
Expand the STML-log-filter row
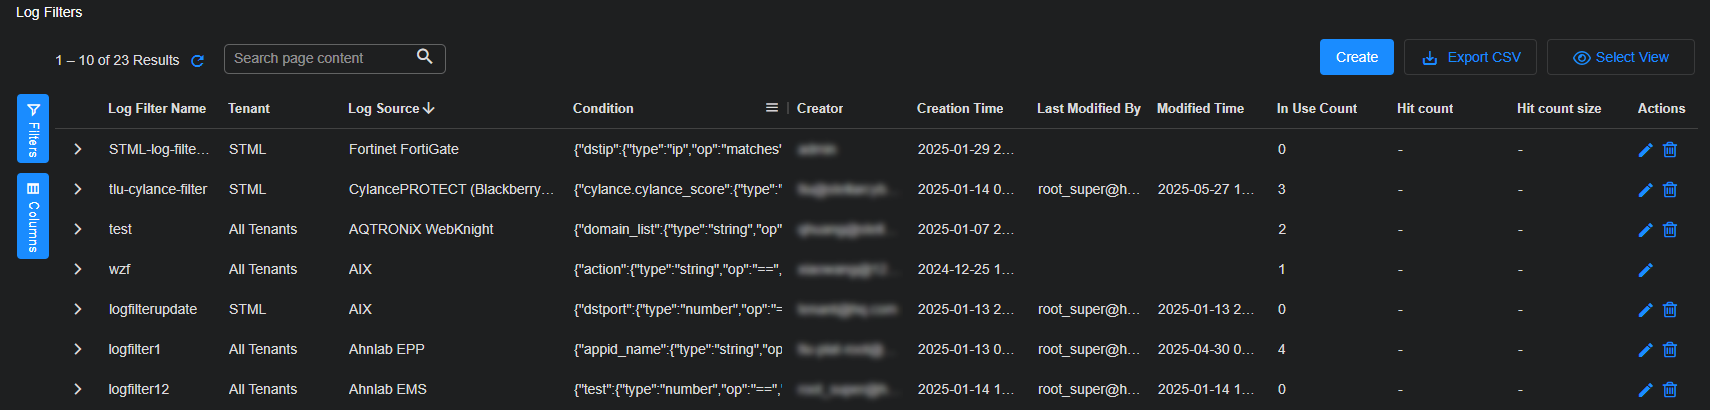click(x=78, y=149)
